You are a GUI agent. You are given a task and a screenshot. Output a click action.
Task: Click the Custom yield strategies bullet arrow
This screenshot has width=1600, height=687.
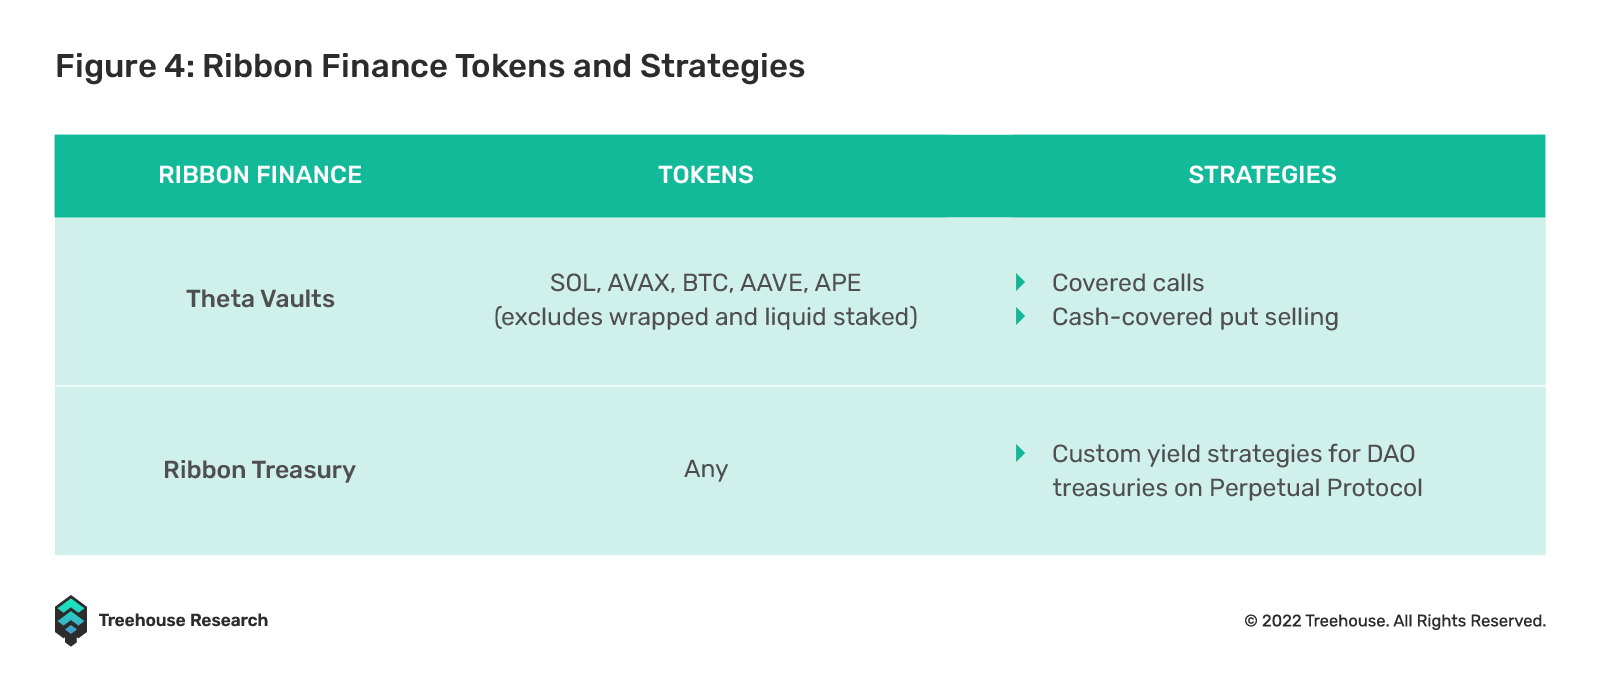coord(1020,453)
